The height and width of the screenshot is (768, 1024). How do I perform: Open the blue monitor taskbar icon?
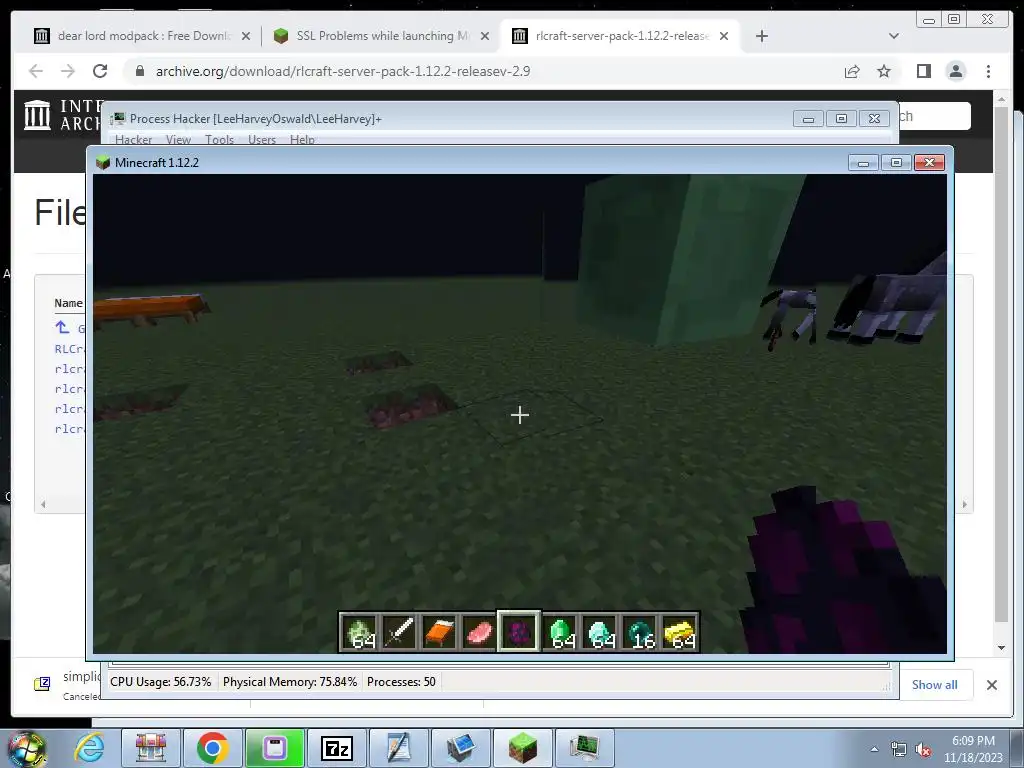(x=460, y=748)
